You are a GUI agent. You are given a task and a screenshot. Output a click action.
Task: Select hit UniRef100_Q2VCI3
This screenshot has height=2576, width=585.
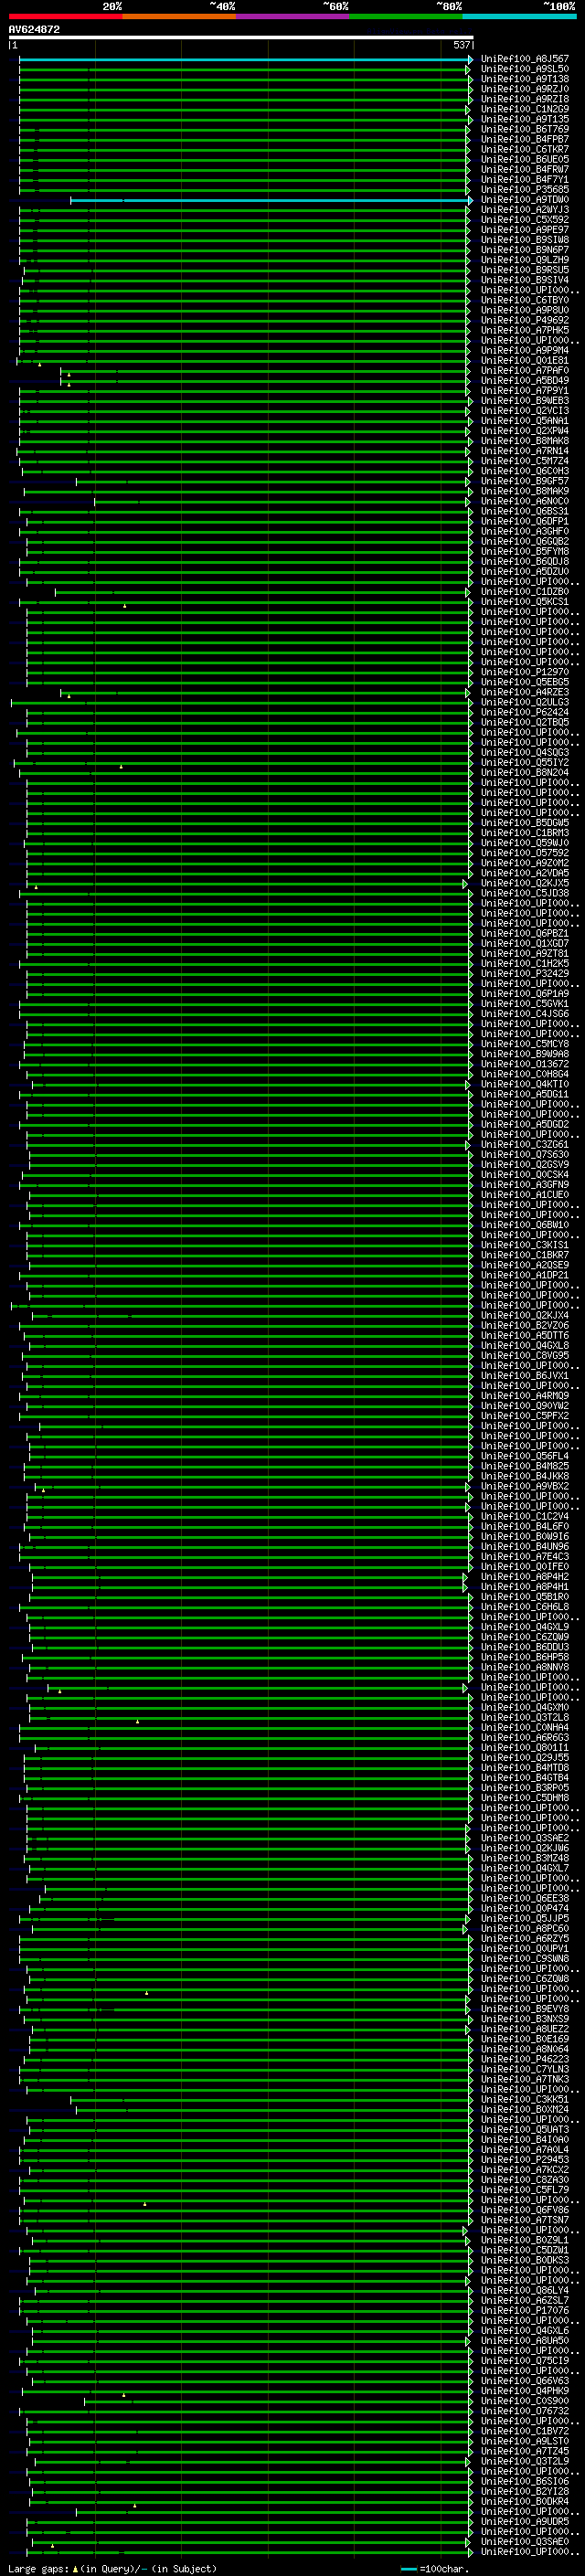click(525, 411)
